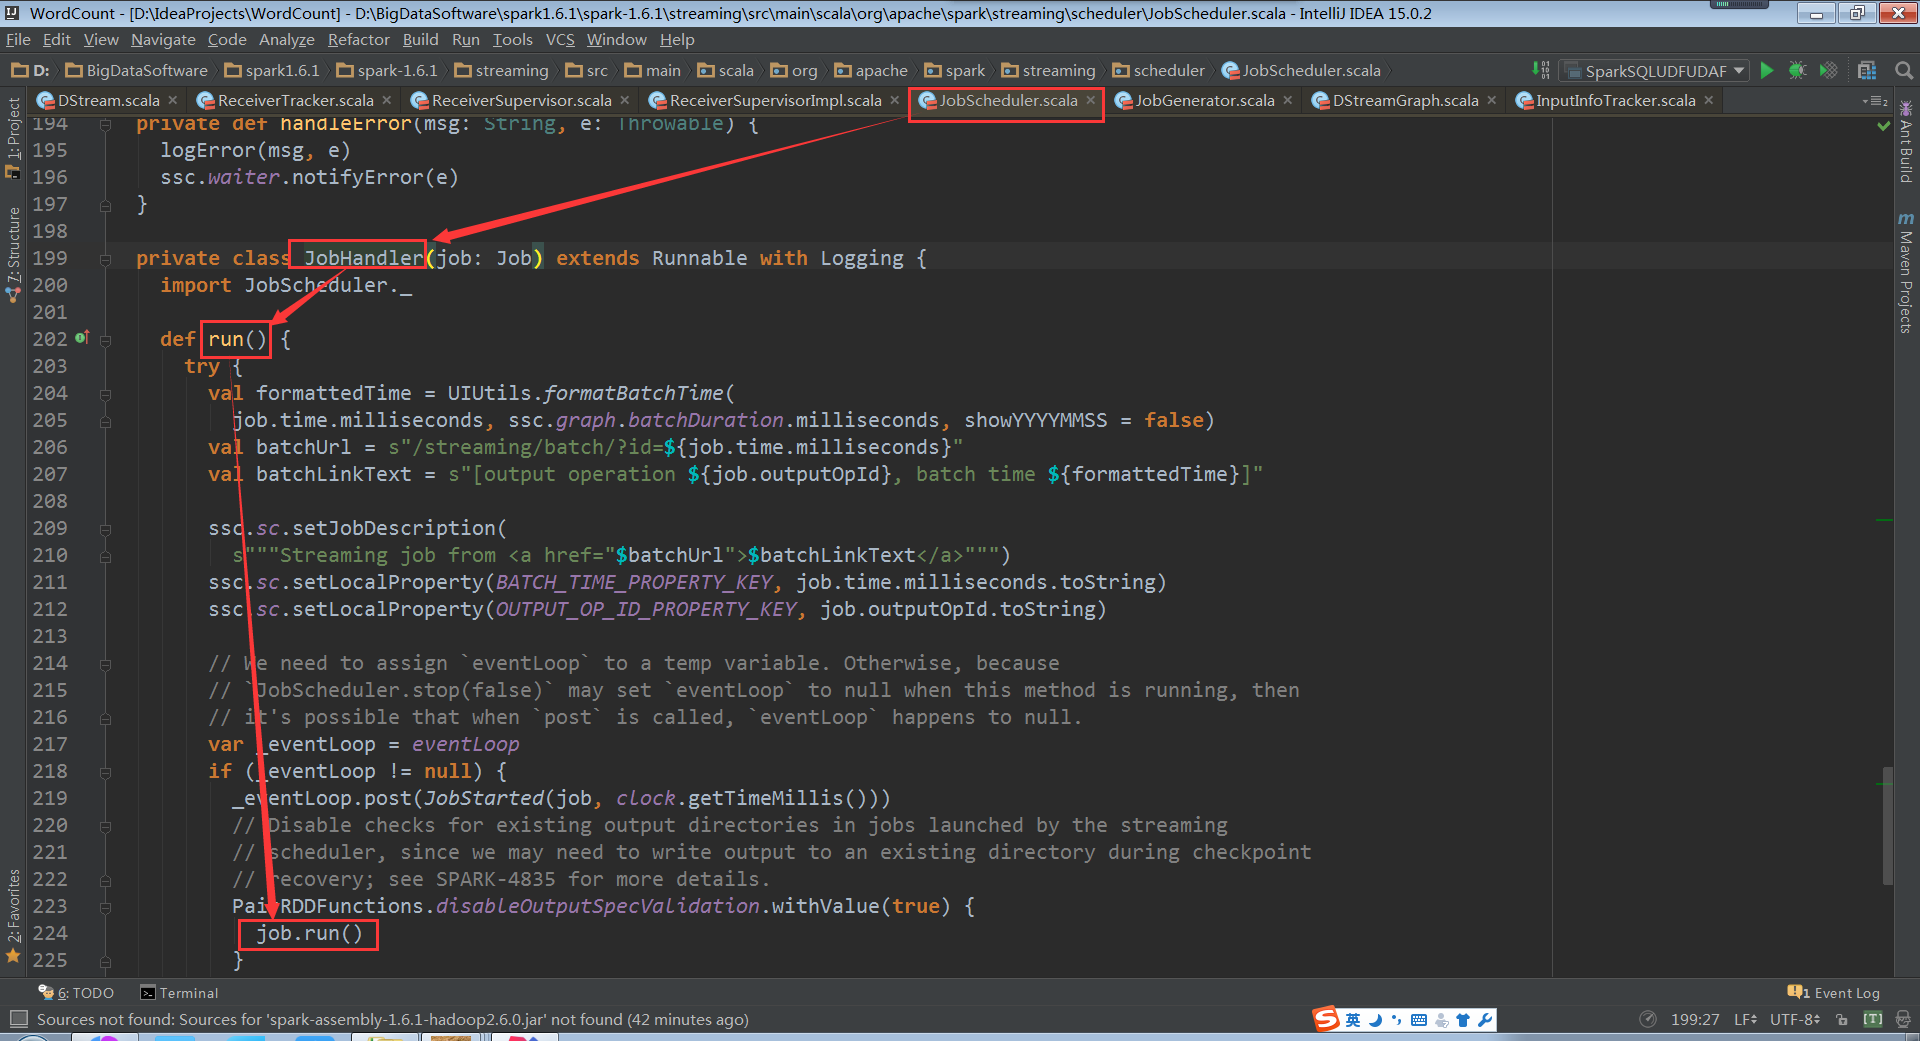Open the Event Log
Viewport: 1920px width, 1041px height.
click(x=1834, y=993)
